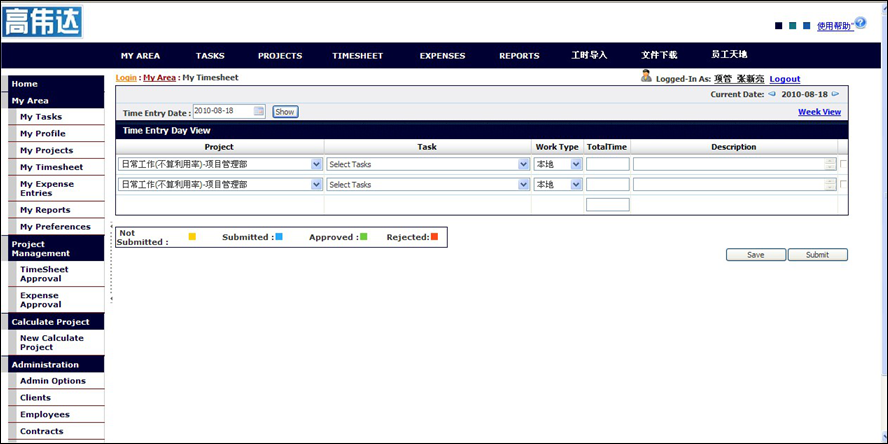Open the REPORTS menu in top navigation
The width and height of the screenshot is (888, 444).
coord(519,56)
